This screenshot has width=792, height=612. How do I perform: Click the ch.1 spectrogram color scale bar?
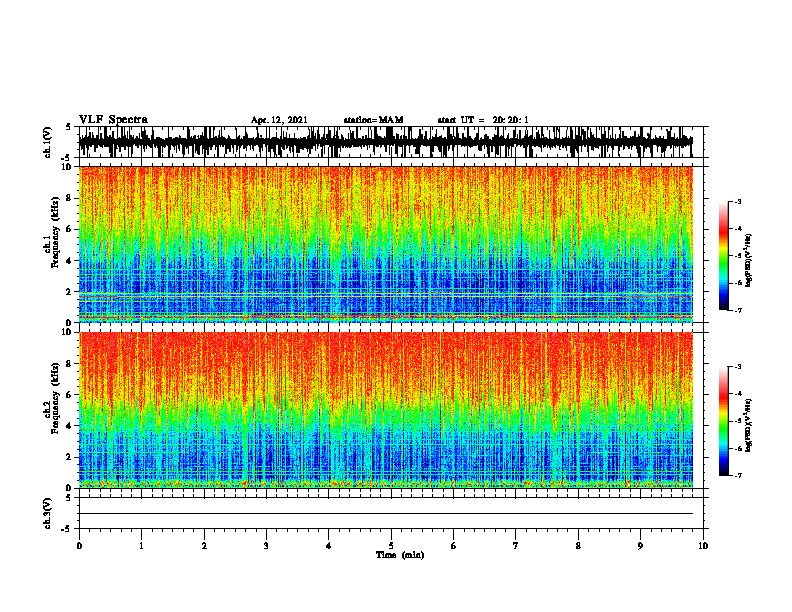[x=724, y=256]
